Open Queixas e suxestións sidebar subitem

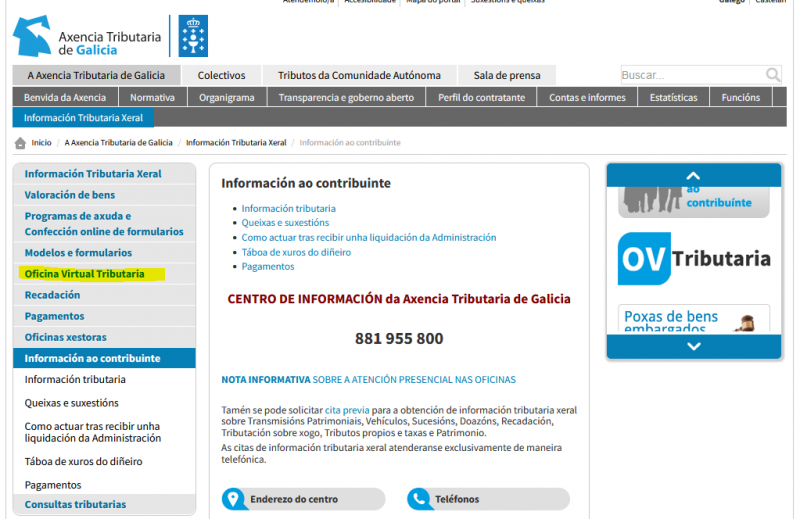[71, 403]
